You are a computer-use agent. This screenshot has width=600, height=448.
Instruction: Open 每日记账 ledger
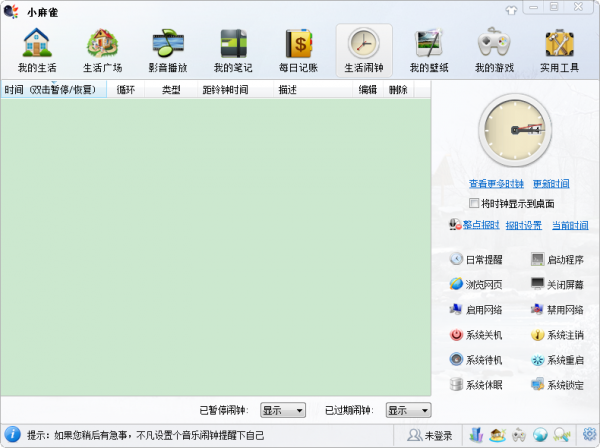(x=298, y=51)
